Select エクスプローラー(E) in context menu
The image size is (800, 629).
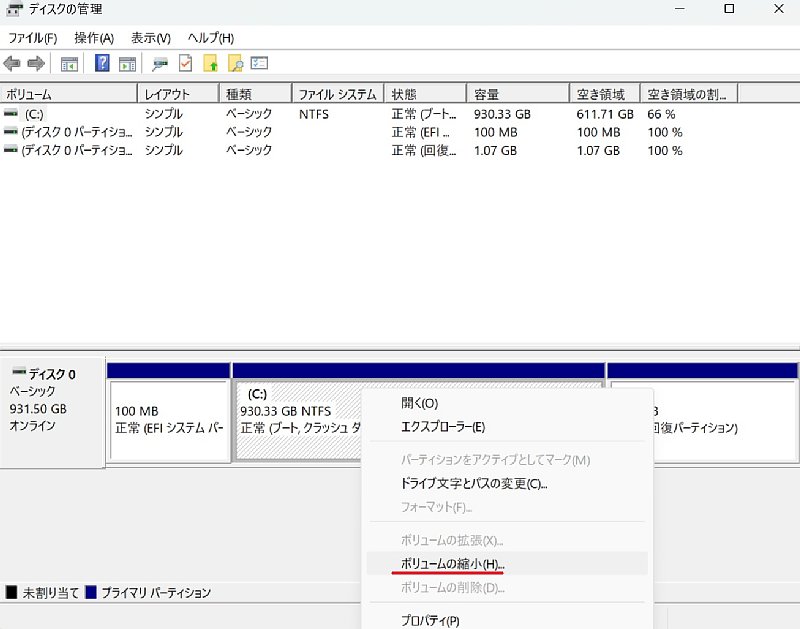click(443, 427)
